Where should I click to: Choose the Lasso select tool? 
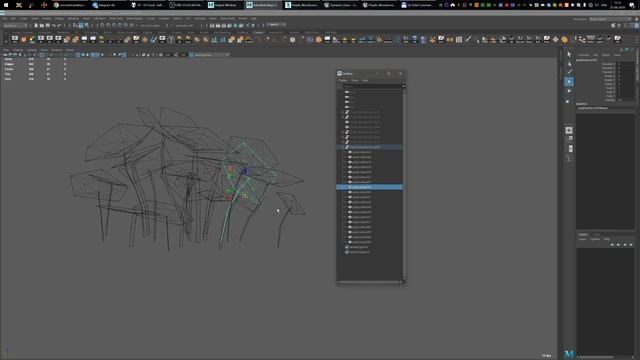[569, 63]
